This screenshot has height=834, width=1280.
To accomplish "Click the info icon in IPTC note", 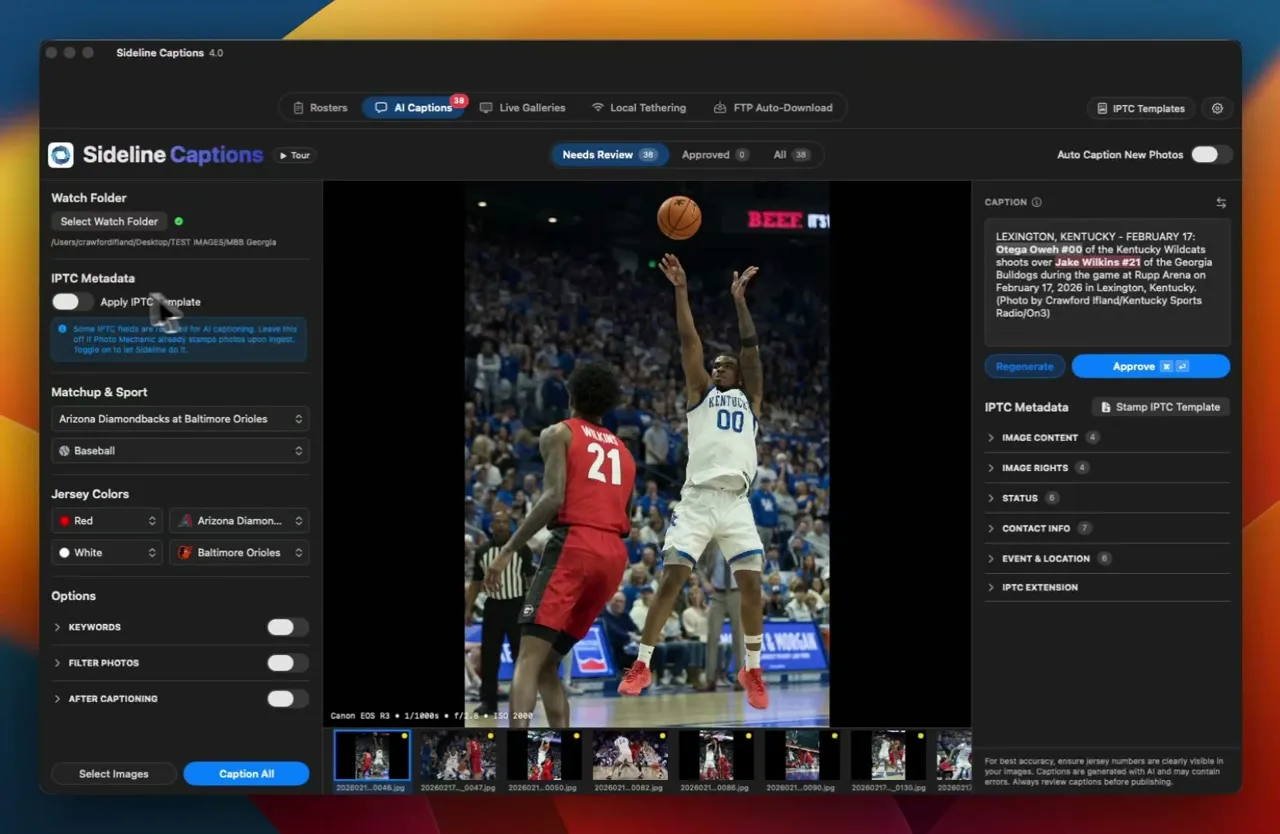I will (63, 329).
